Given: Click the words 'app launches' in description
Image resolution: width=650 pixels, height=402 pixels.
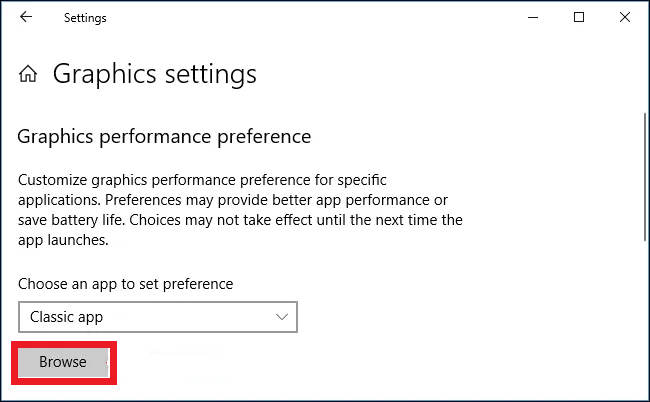Looking at the screenshot, I should (62, 240).
